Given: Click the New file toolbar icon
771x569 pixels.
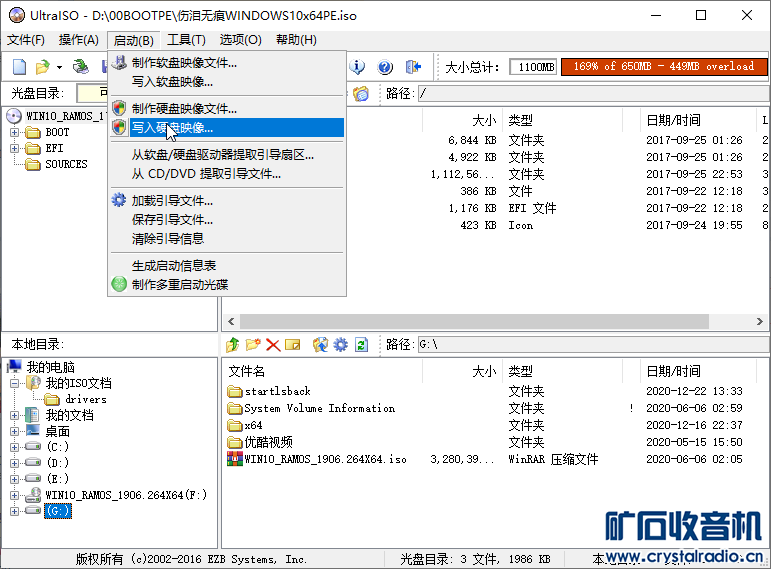Looking at the screenshot, I should click(x=19, y=66).
